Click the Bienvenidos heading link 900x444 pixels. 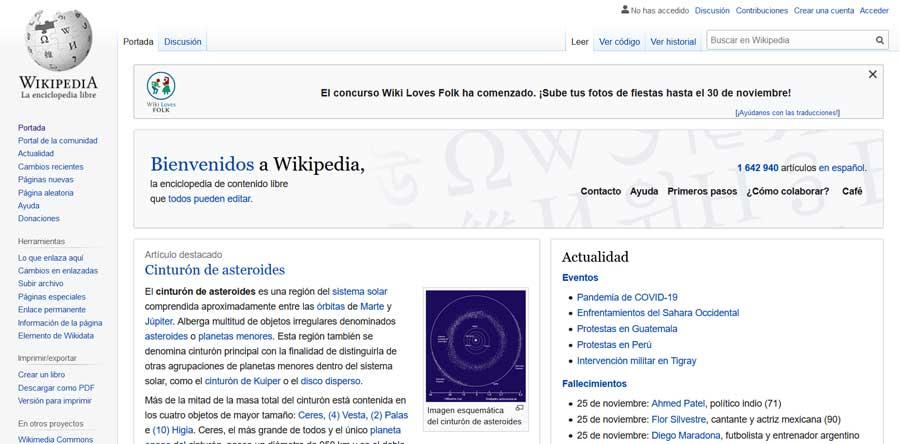(x=202, y=165)
